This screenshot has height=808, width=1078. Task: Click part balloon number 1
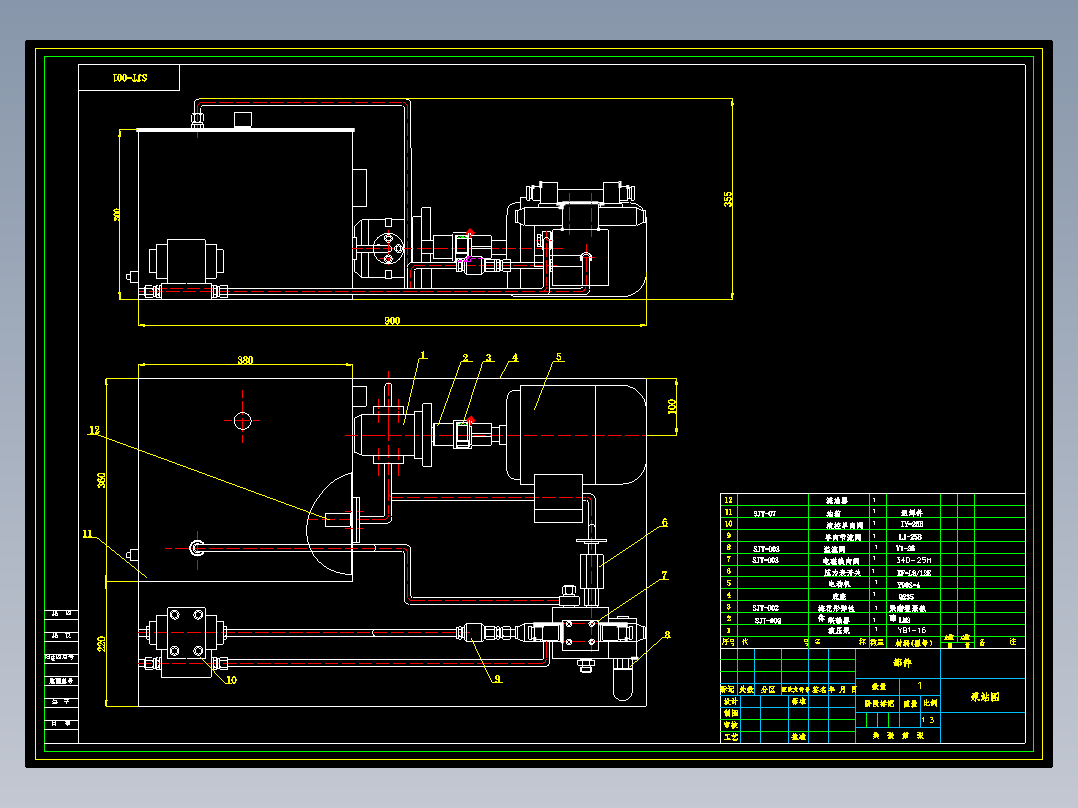423,356
